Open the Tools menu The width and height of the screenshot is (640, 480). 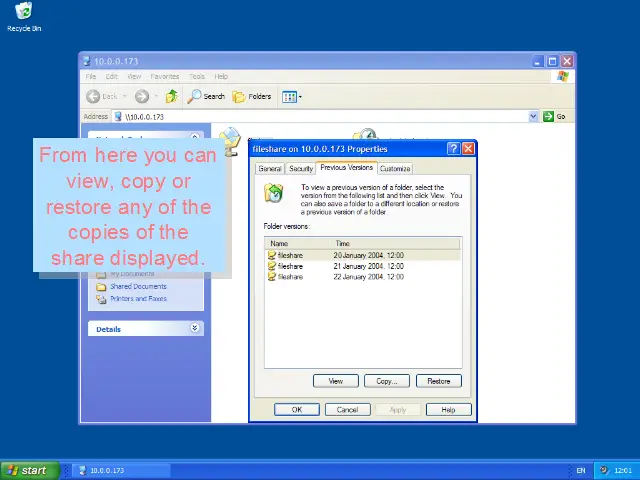pyautogui.click(x=197, y=76)
